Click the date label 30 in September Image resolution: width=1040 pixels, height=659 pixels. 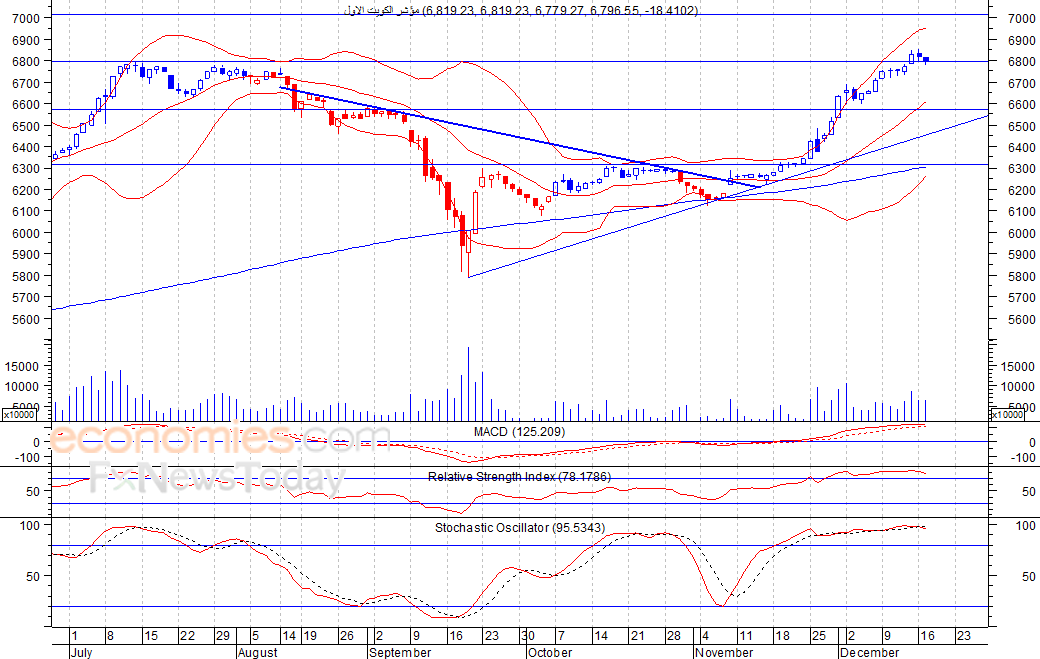[x=527, y=636]
